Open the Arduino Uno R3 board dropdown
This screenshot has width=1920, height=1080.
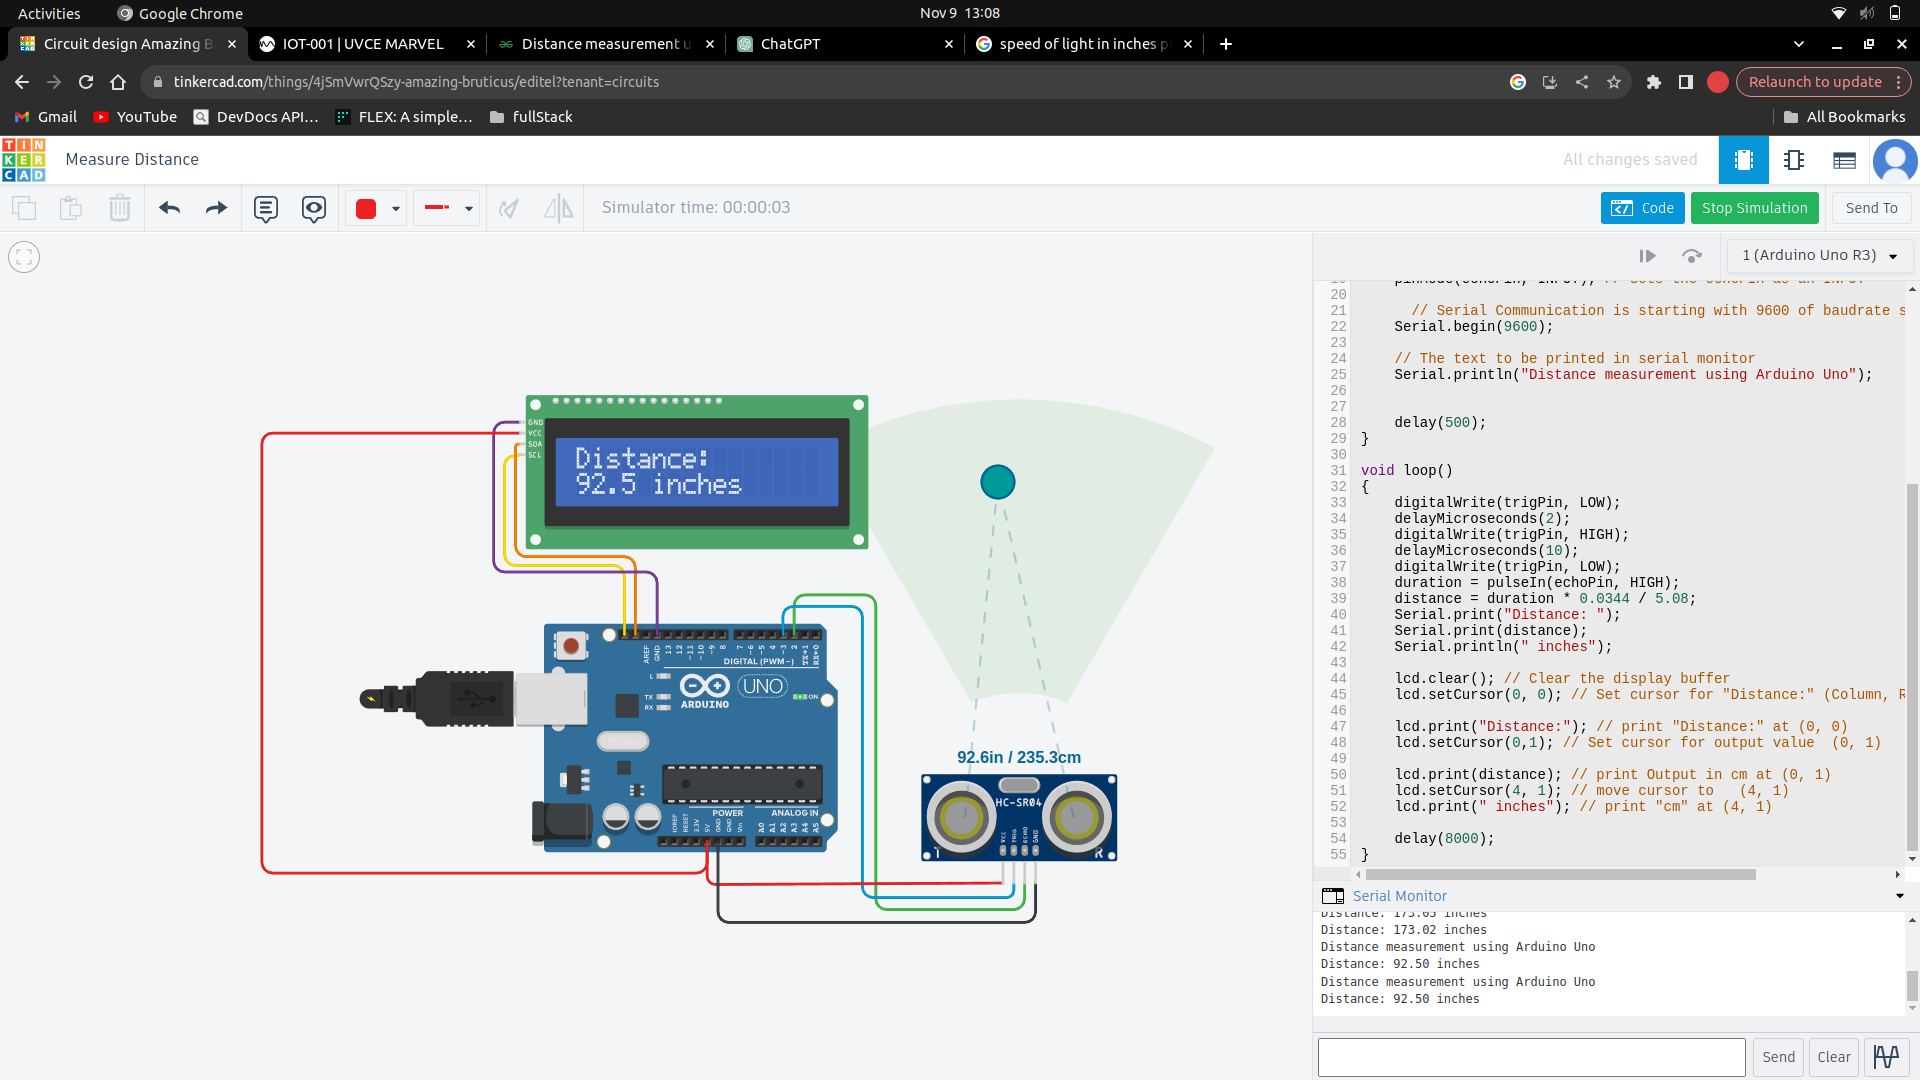(x=1820, y=256)
